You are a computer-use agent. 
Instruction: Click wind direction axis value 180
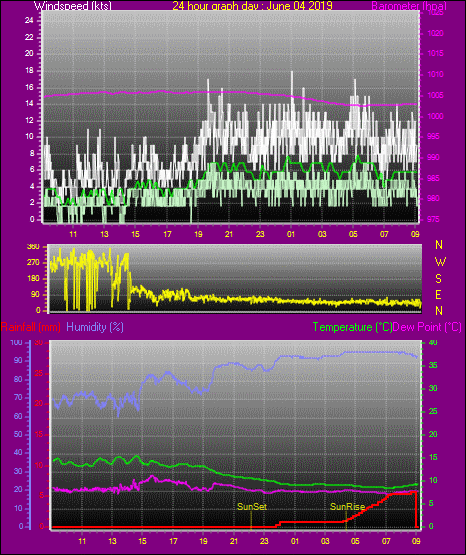tap(33, 279)
